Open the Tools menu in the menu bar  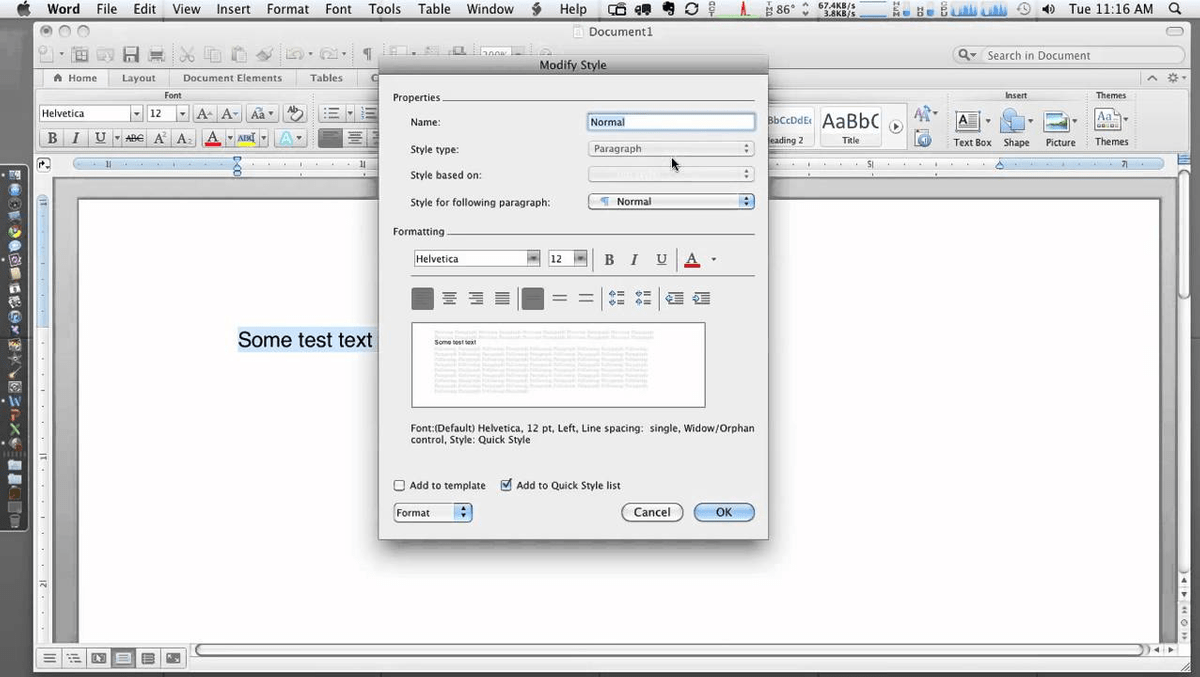(x=384, y=9)
